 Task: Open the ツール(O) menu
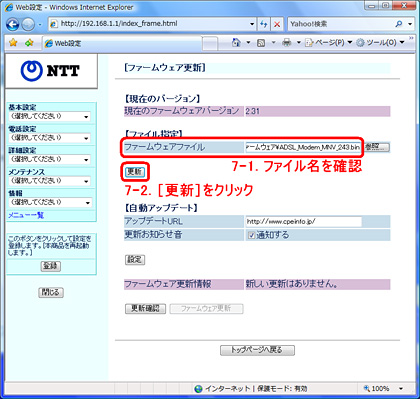point(380,43)
